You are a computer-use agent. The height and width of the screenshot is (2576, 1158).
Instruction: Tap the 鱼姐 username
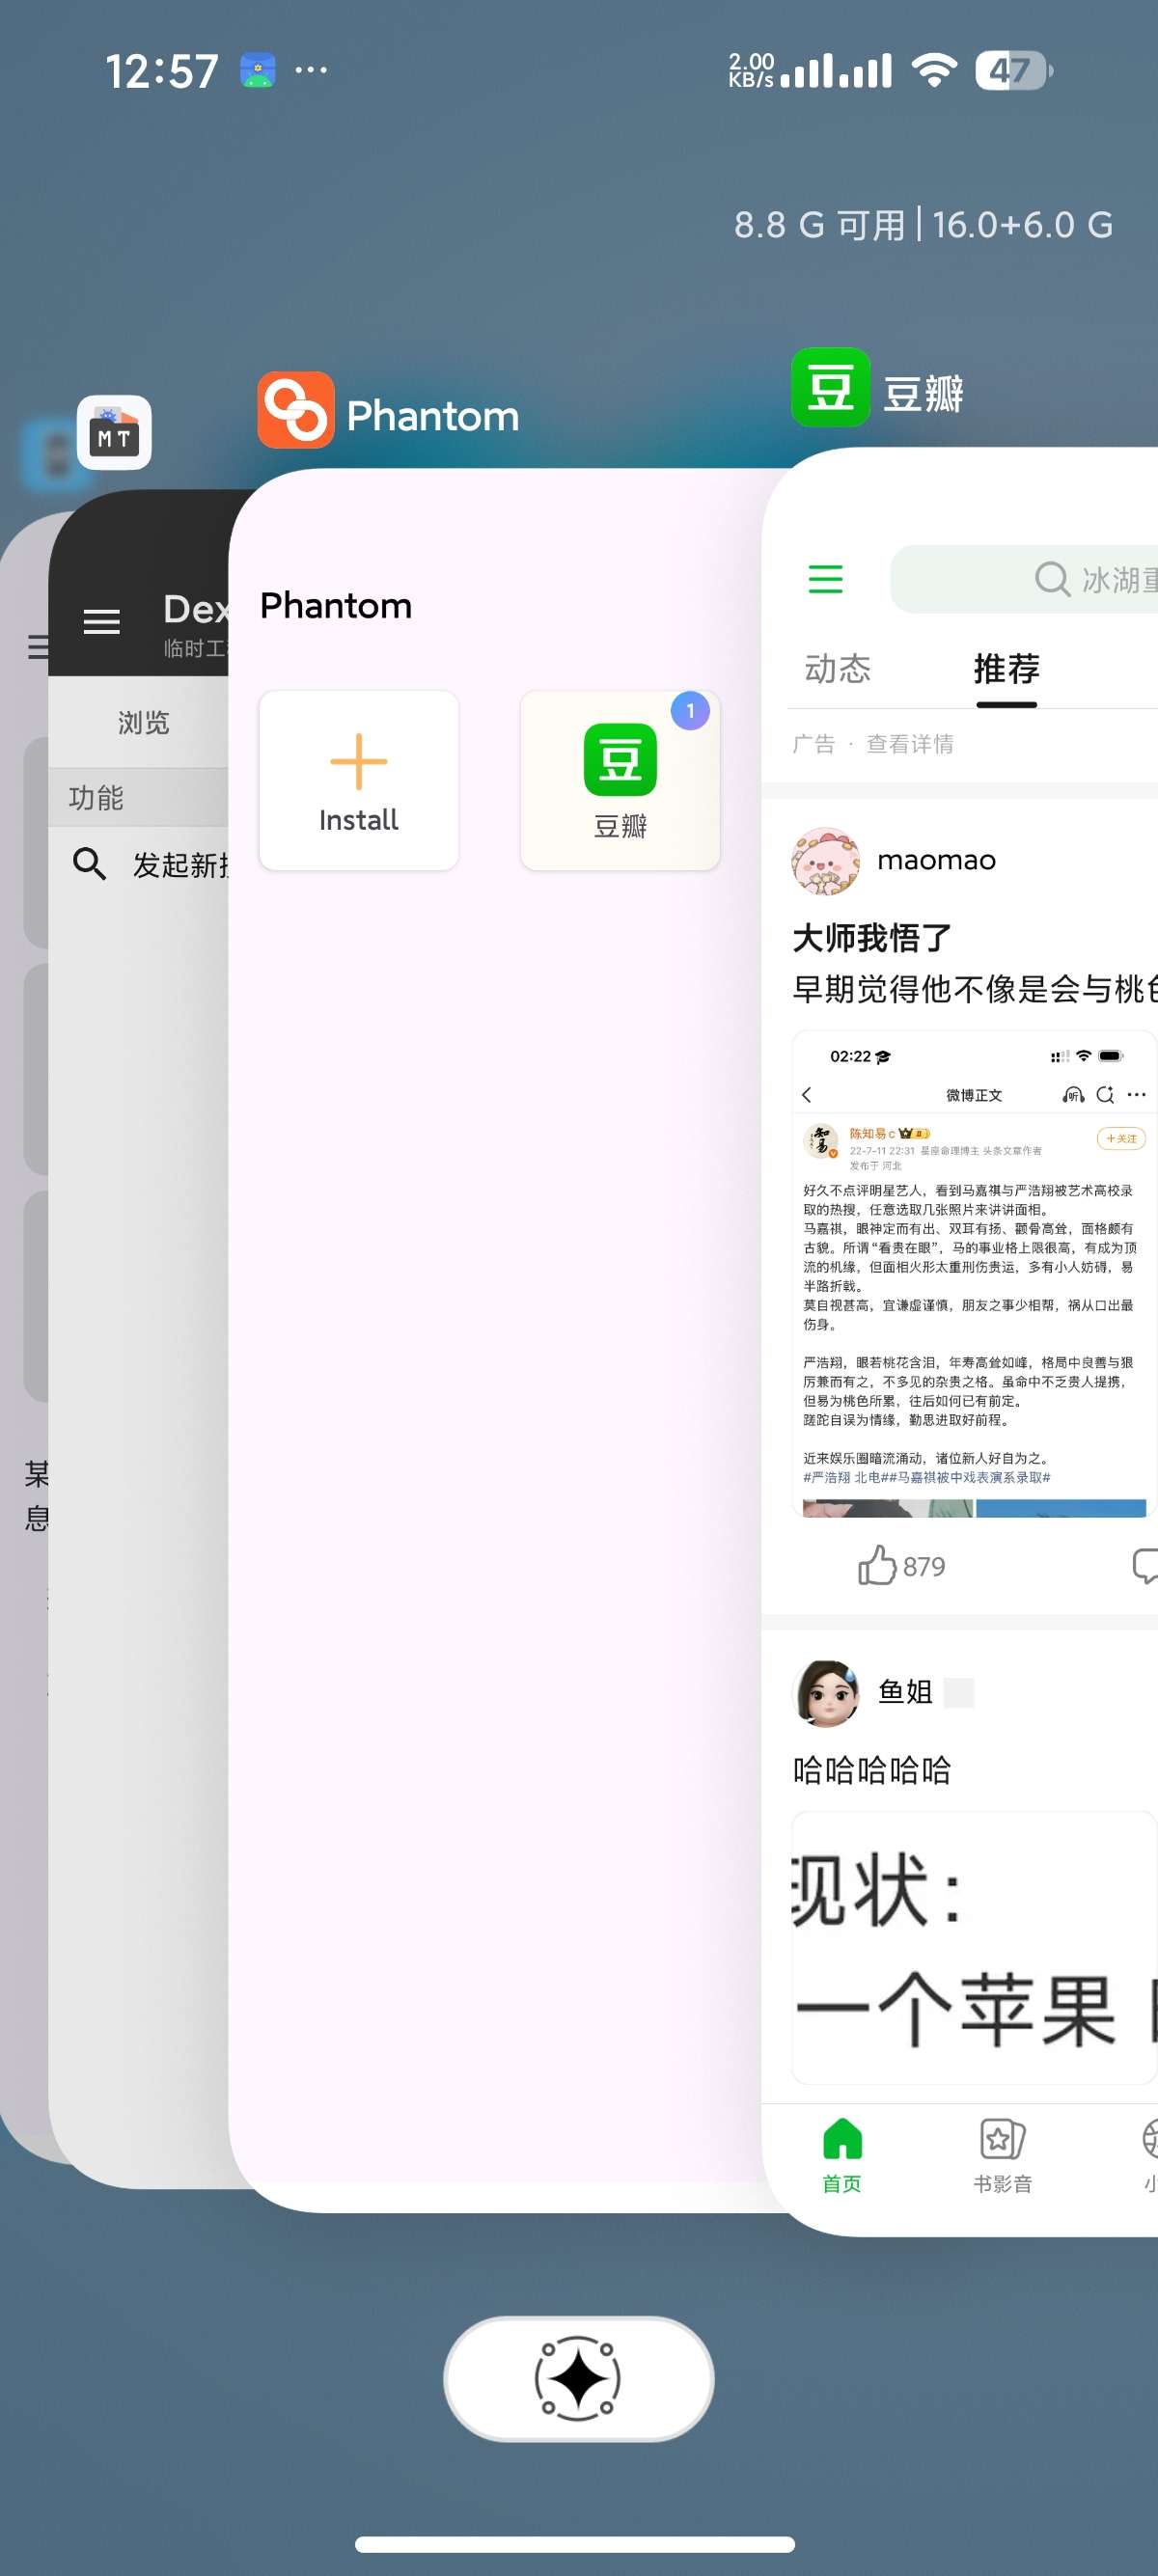(905, 1692)
